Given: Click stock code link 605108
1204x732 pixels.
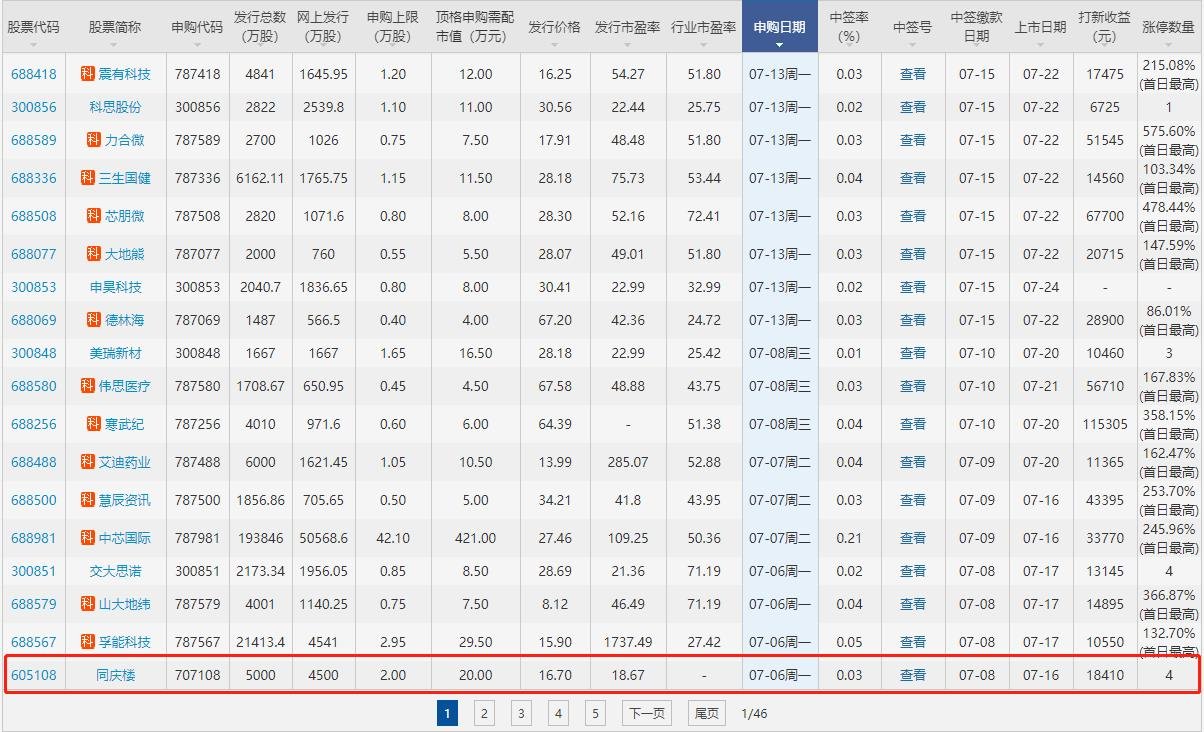Looking at the screenshot, I should (x=34, y=674).
